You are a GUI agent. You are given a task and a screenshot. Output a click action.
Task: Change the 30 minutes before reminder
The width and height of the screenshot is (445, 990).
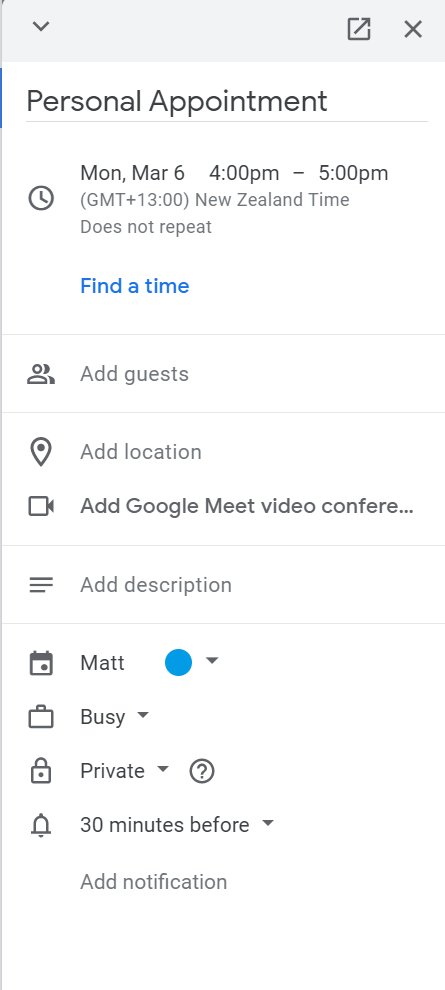(x=177, y=825)
